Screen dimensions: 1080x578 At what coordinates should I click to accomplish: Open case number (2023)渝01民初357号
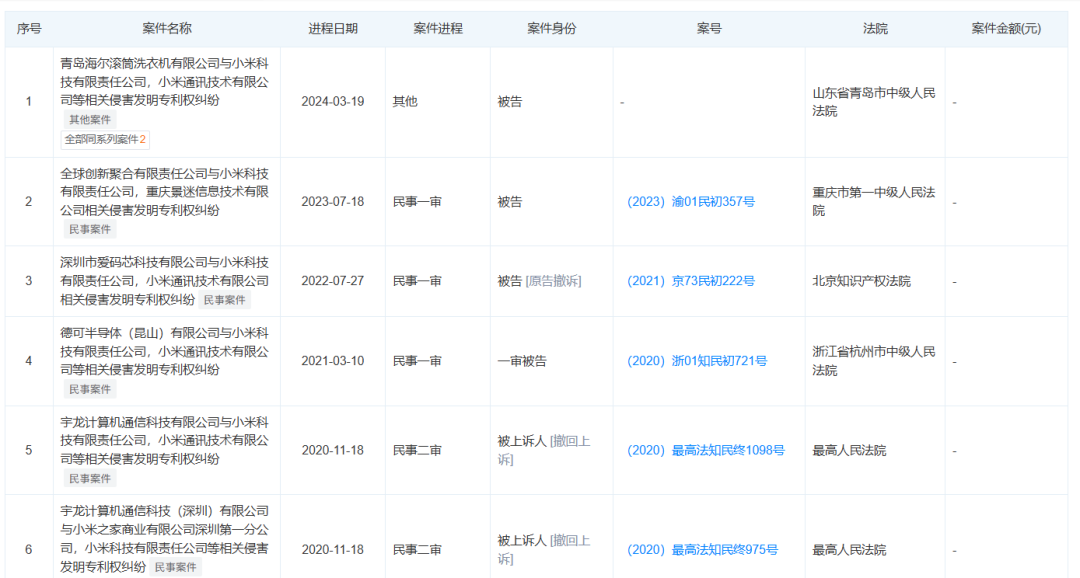(x=691, y=202)
